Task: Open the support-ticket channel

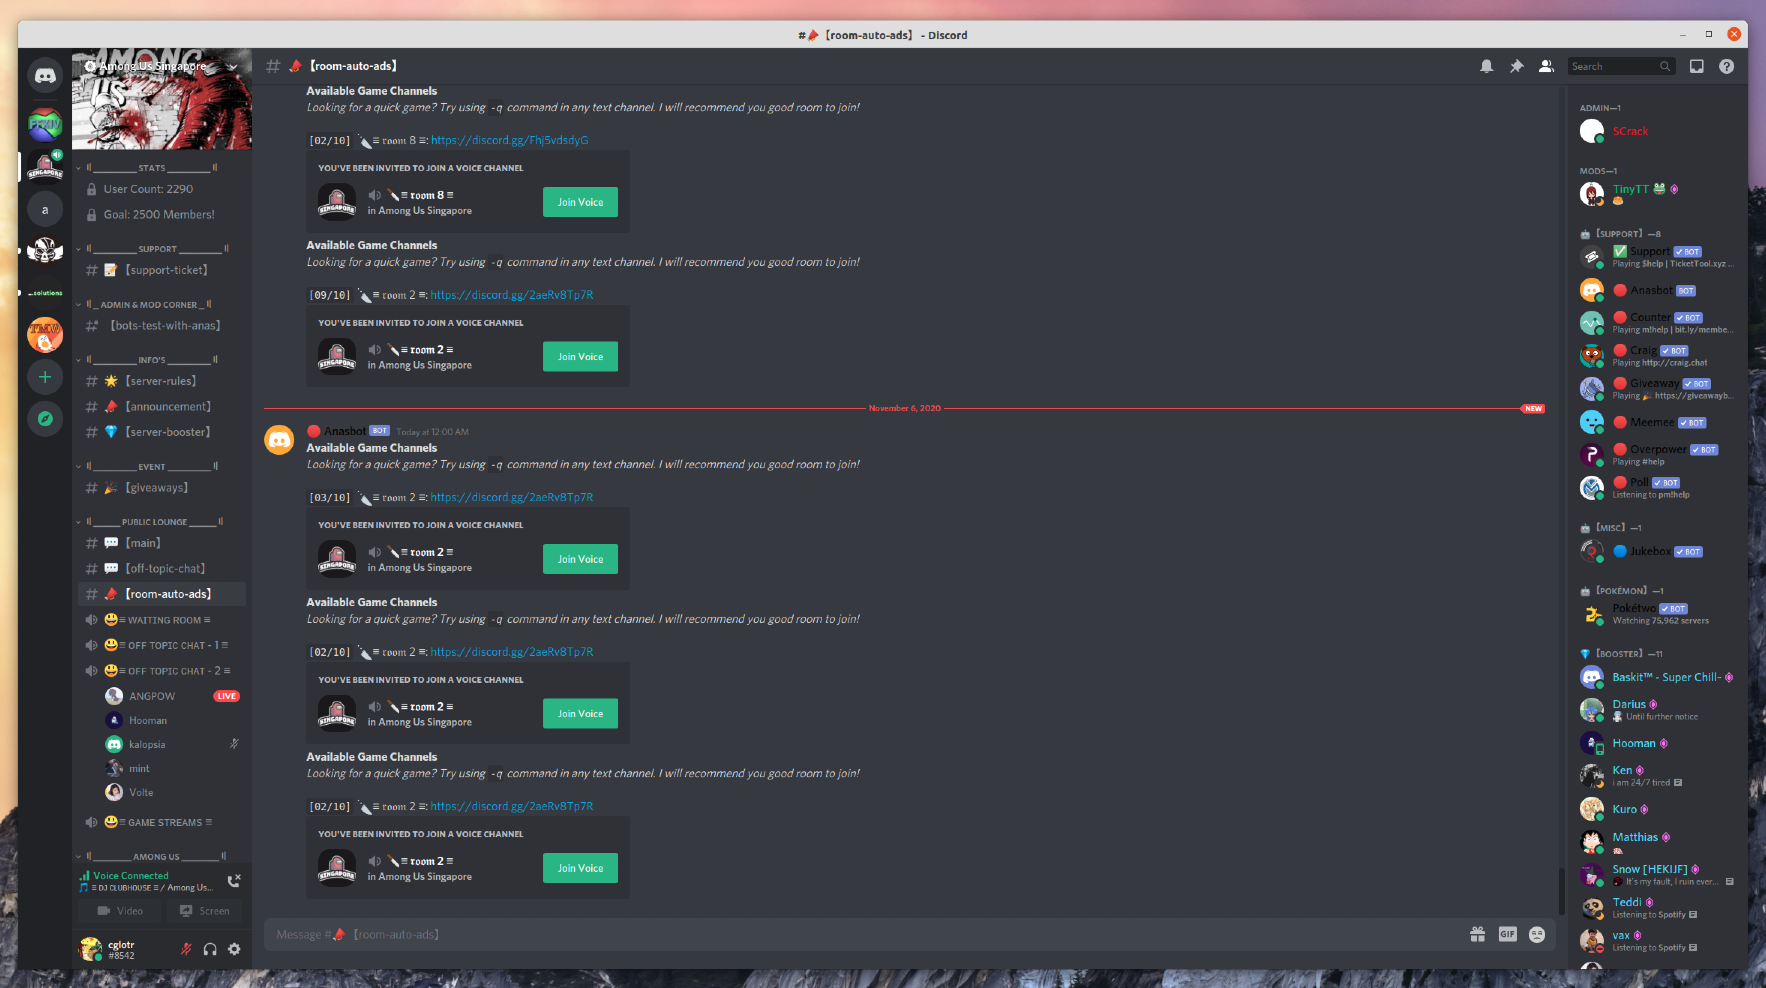Action: [162, 270]
